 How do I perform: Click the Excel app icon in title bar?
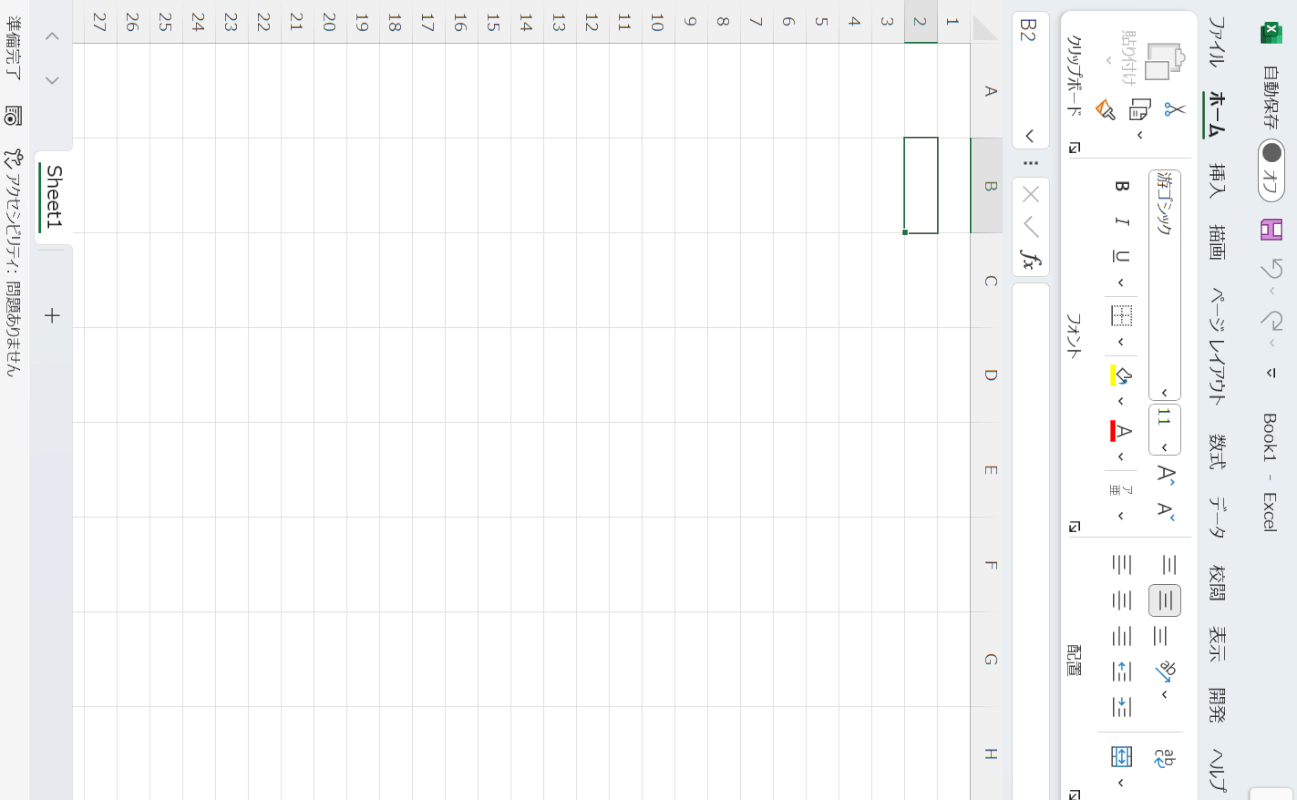(1271, 33)
